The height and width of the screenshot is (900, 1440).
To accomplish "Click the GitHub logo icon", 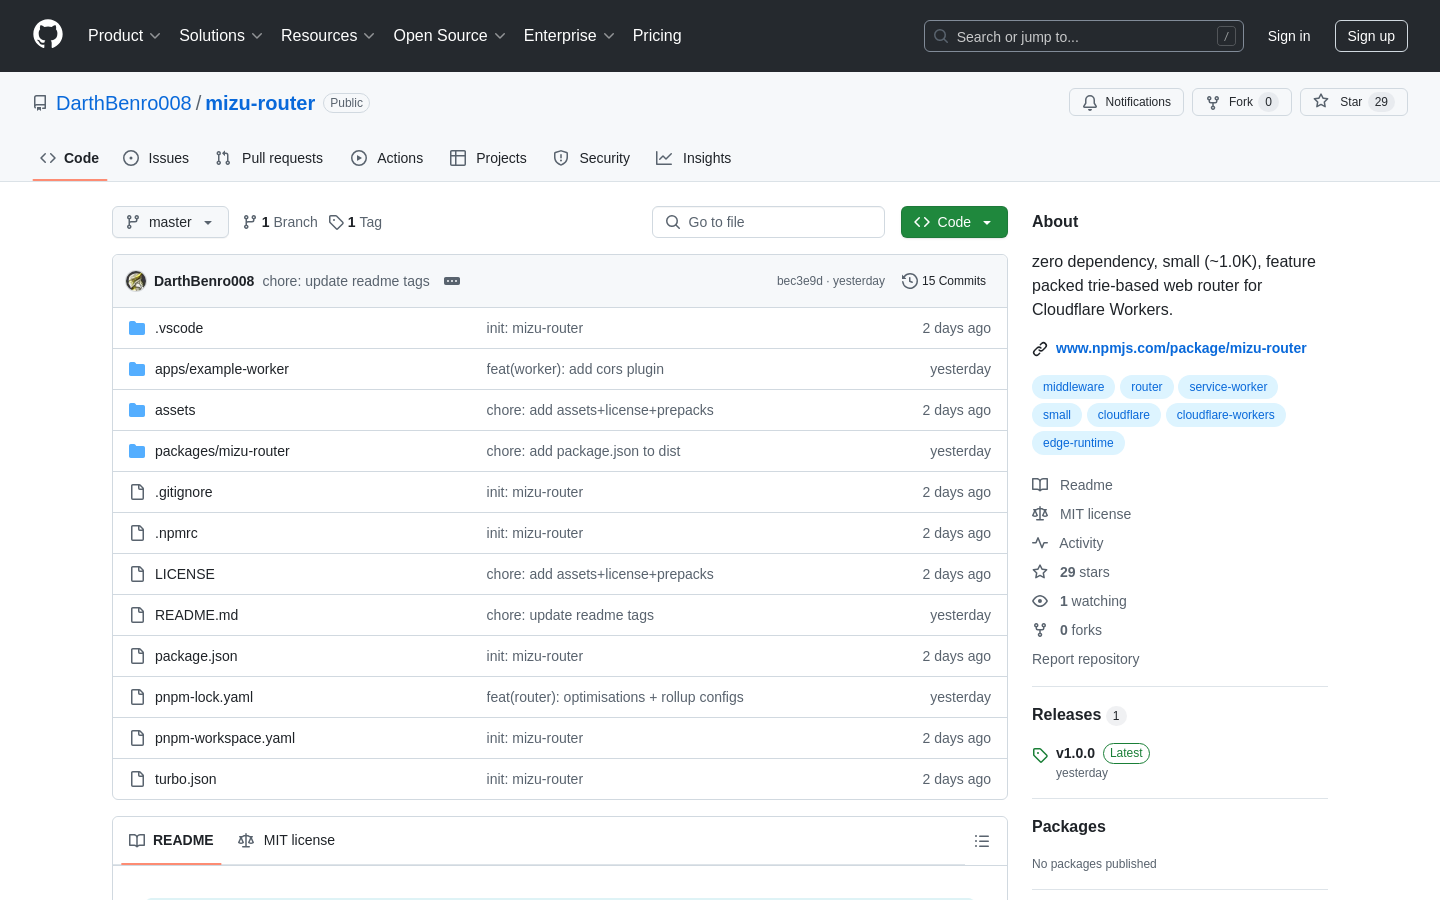I will 48,35.
